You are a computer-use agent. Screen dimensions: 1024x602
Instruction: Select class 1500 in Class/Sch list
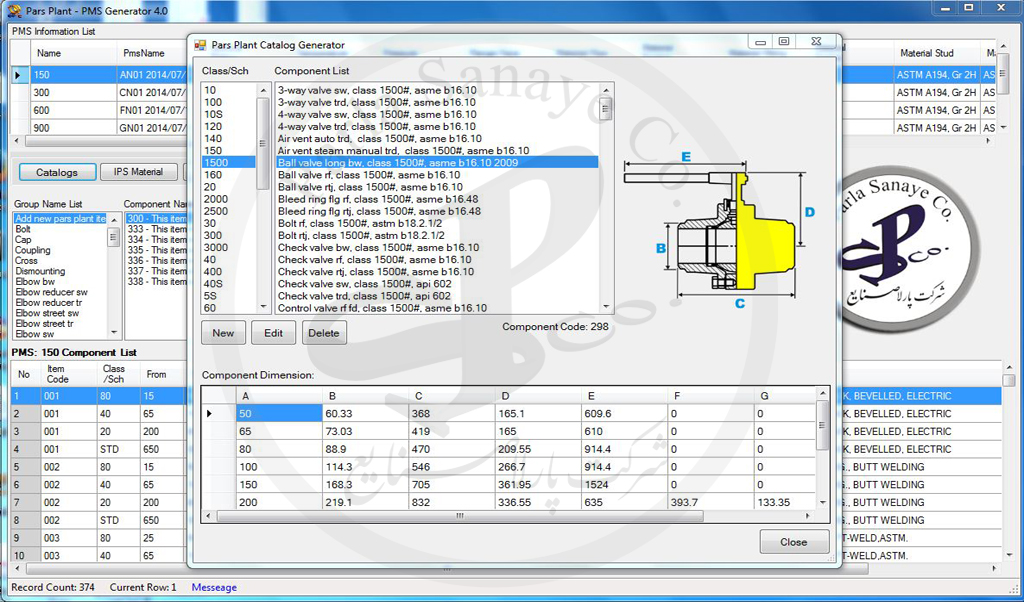pyautogui.click(x=229, y=163)
